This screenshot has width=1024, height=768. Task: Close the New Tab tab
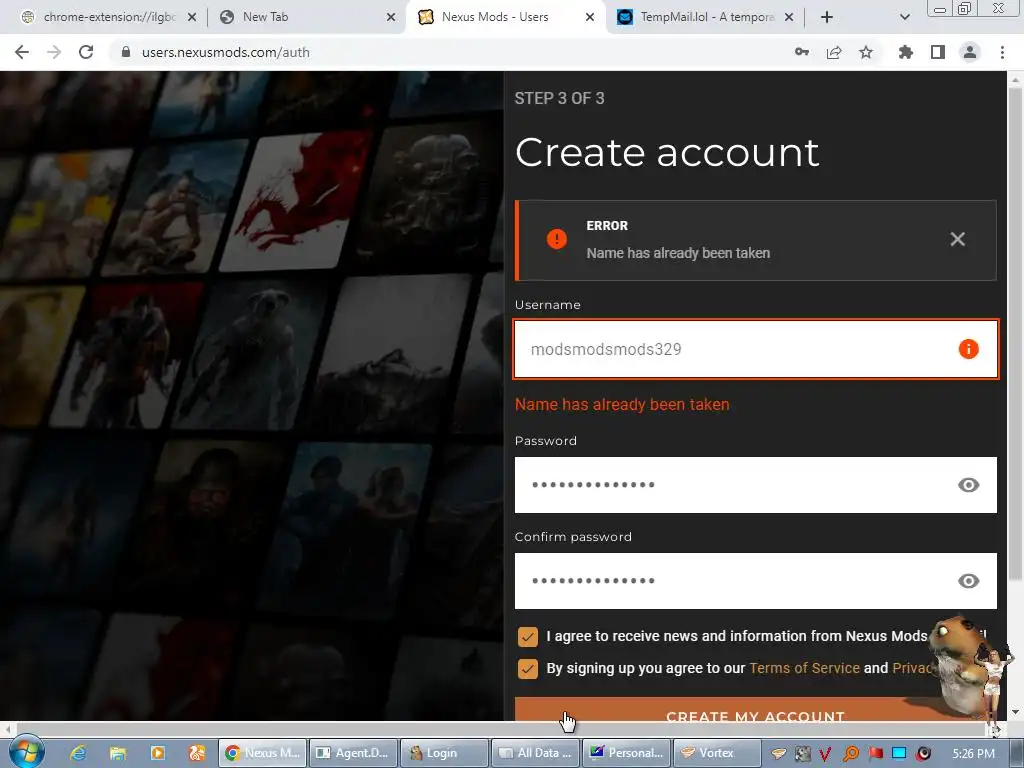[x=391, y=17]
